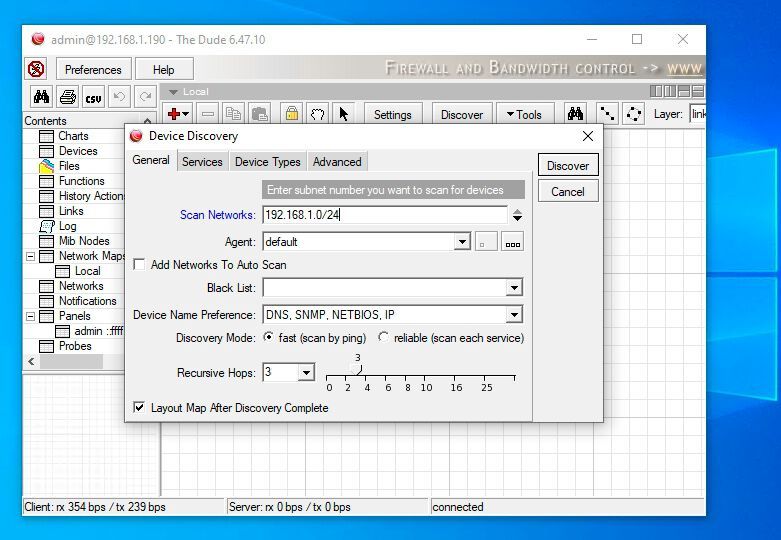This screenshot has height=540, width=781.
Task: Click the padlock lock icon in map toolbar
Action: coord(291,114)
